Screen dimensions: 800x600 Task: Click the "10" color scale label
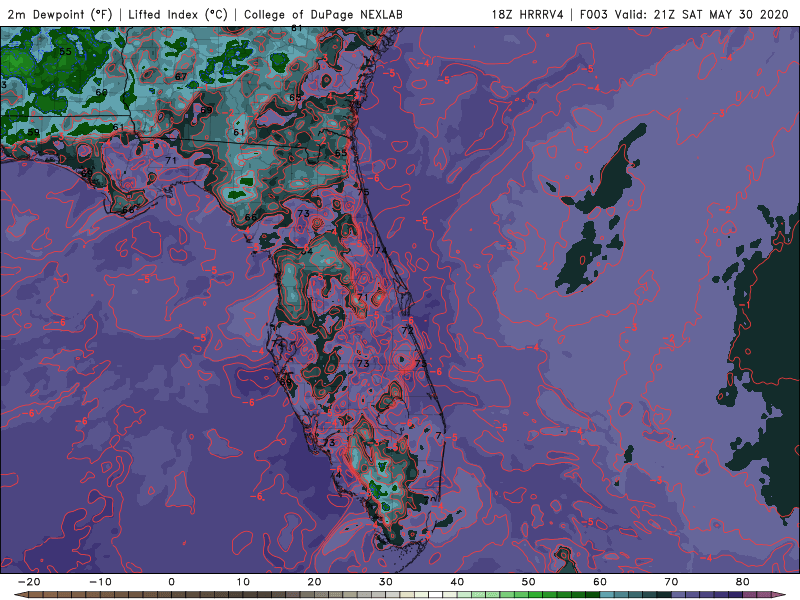243,582
